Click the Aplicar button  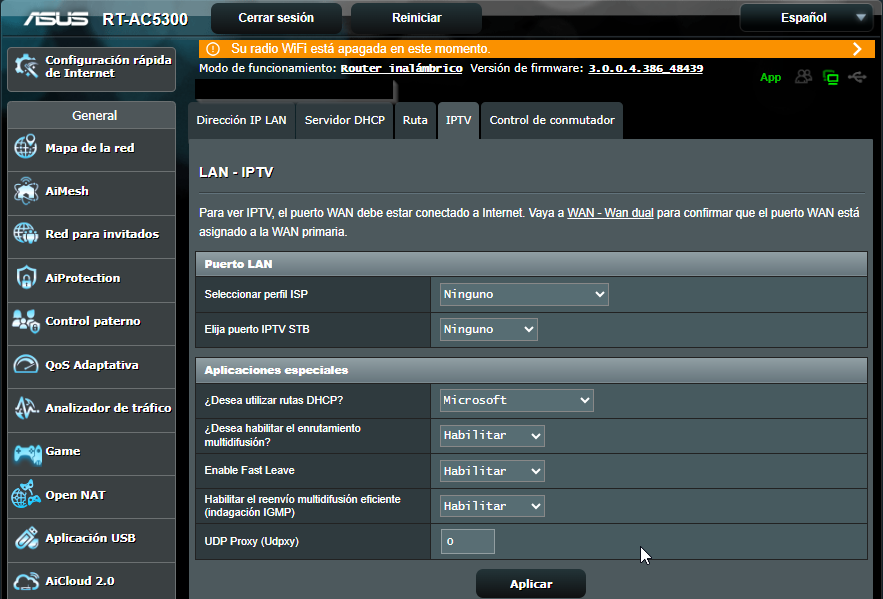pos(530,583)
